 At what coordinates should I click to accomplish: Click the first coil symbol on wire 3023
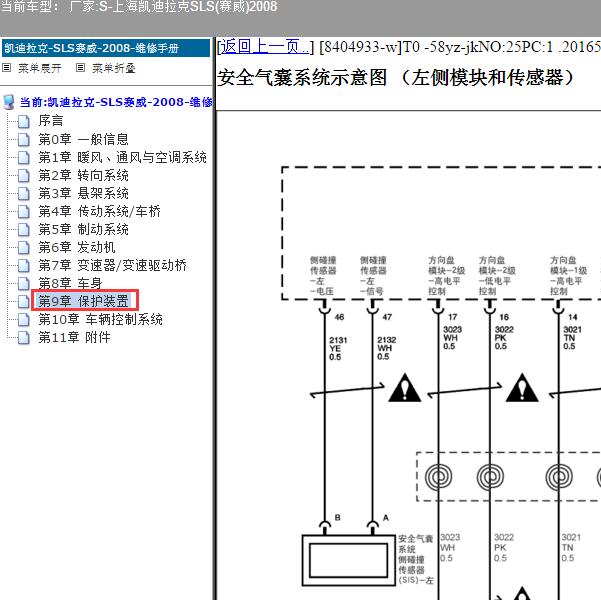438,477
